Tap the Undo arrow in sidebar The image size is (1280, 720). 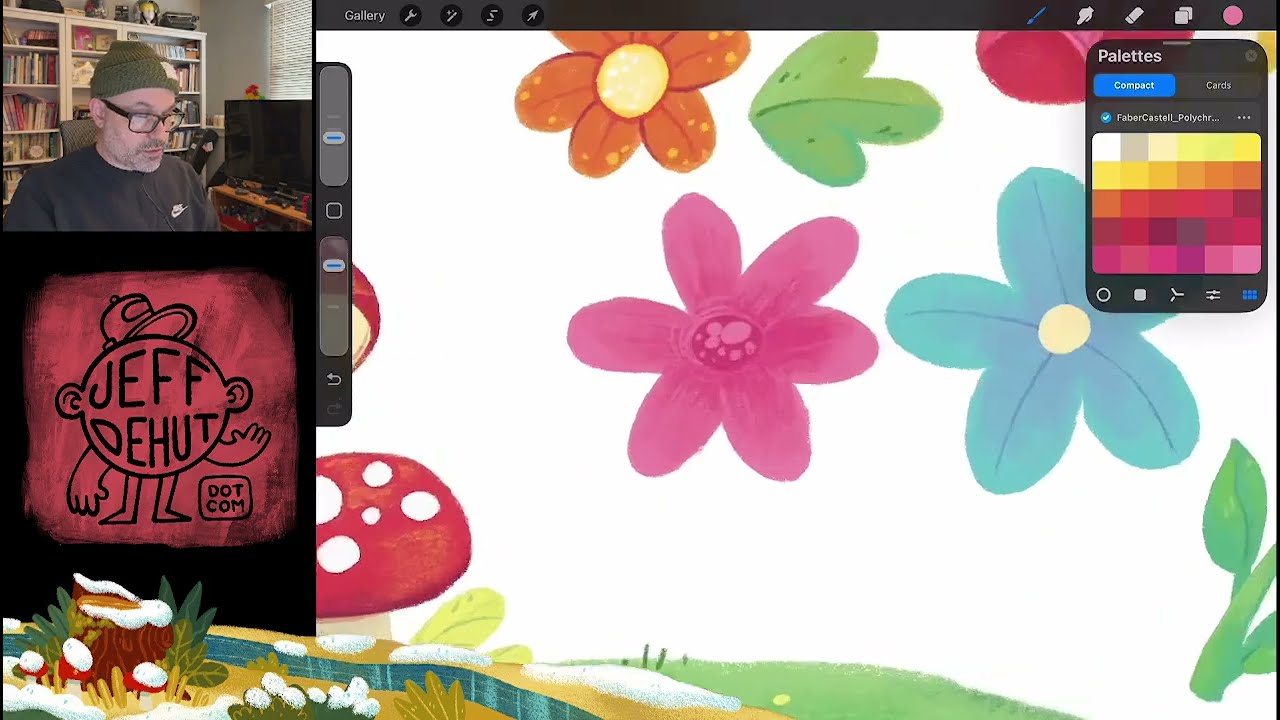pos(334,379)
